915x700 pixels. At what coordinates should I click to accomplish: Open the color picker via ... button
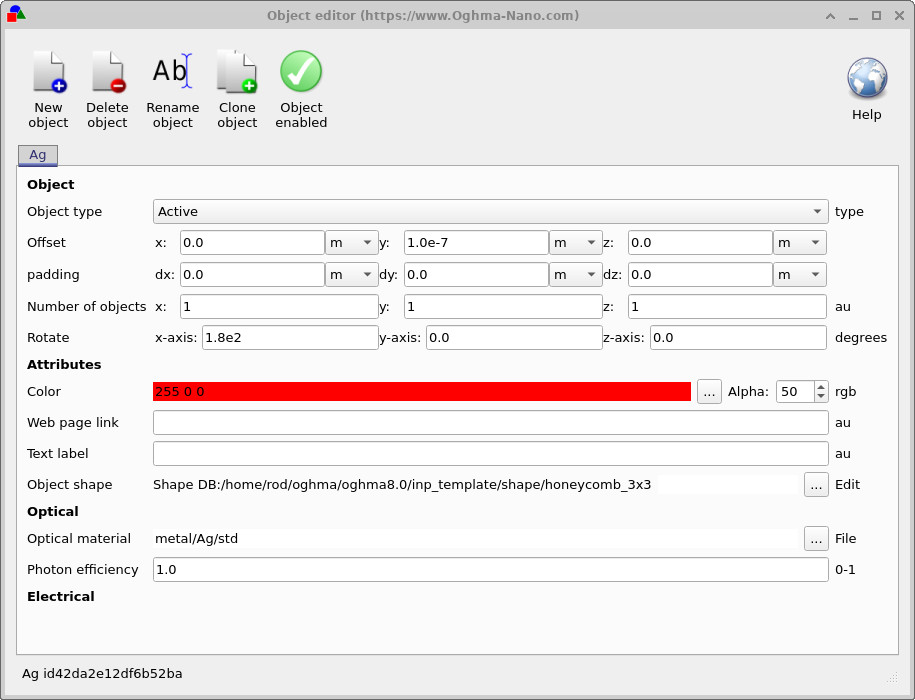709,391
